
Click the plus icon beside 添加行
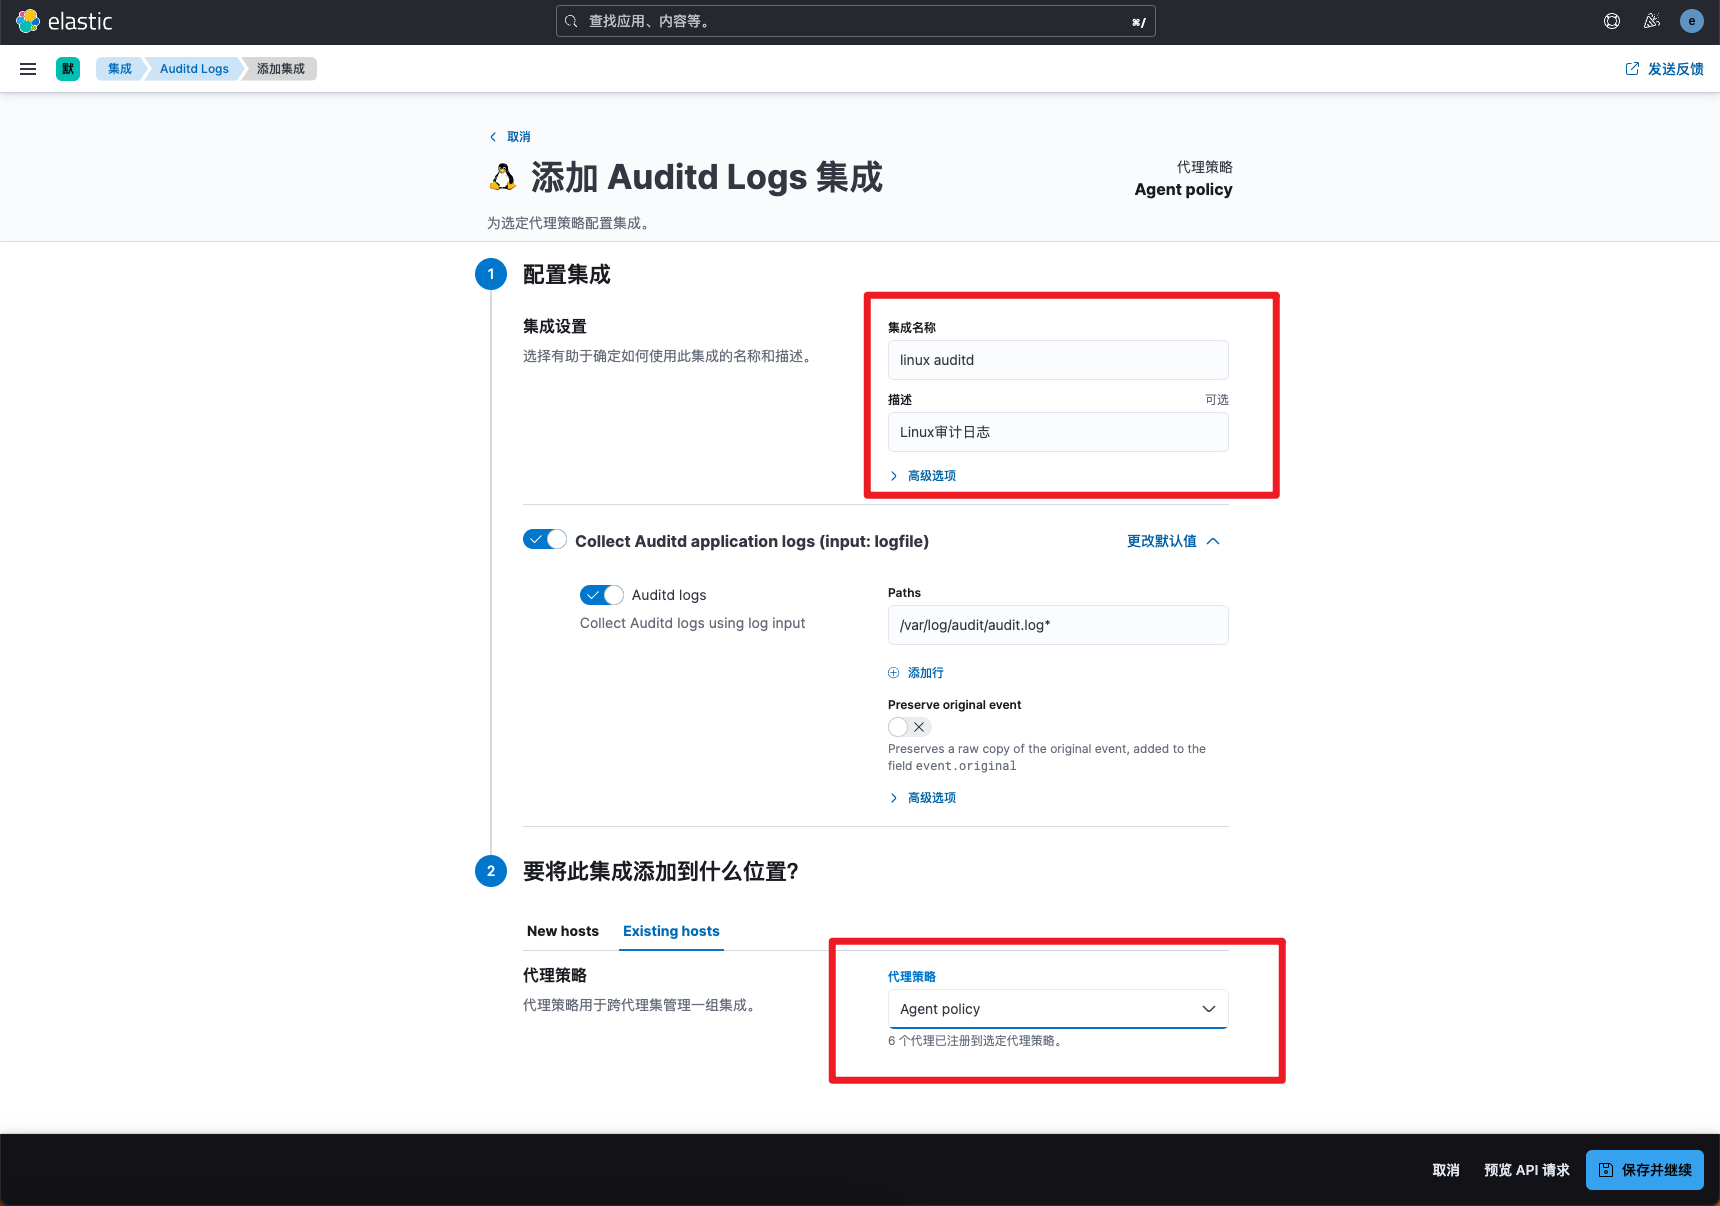[894, 673]
